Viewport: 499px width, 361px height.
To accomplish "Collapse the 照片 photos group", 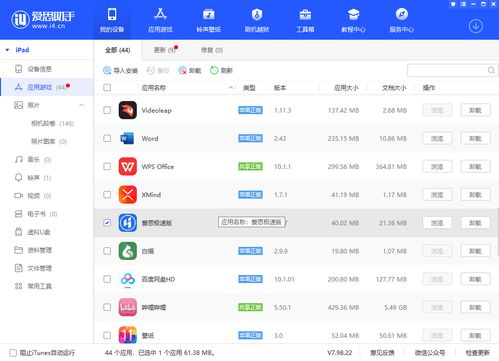I will 82,105.
